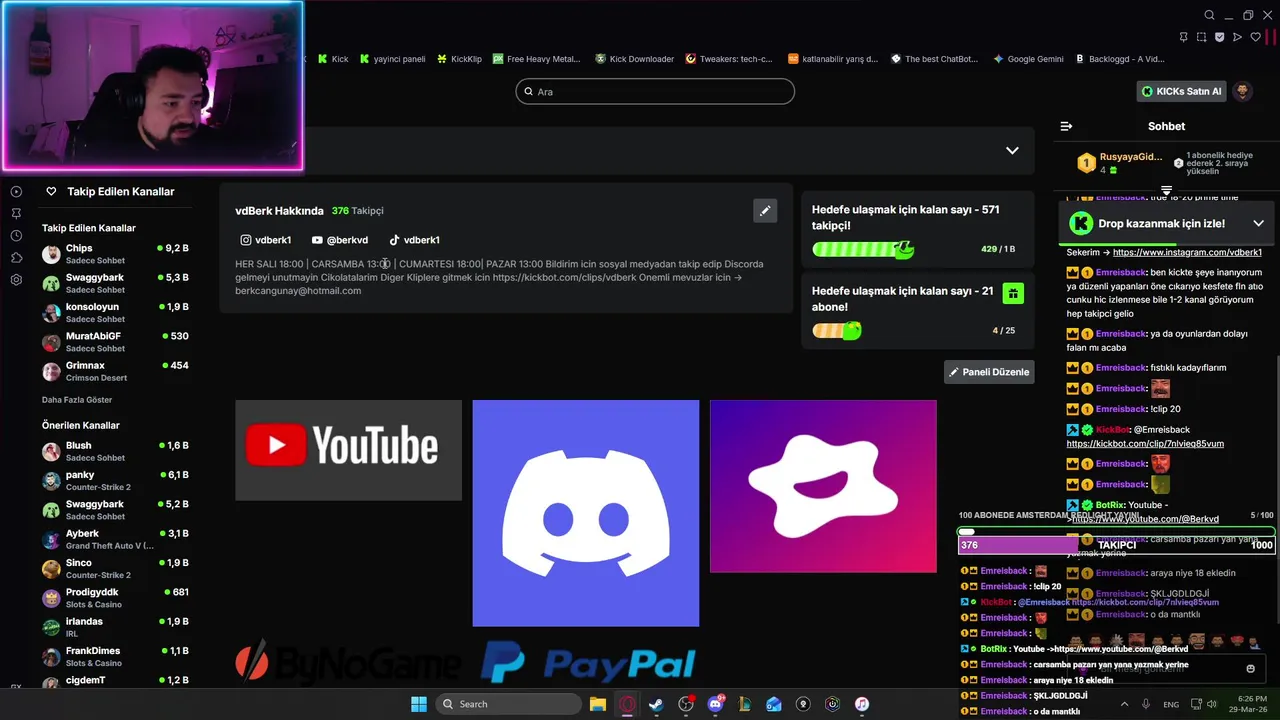This screenshot has width=1280, height=720.
Task: Open the play icon in the left sidebar
Action: click(16, 191)
